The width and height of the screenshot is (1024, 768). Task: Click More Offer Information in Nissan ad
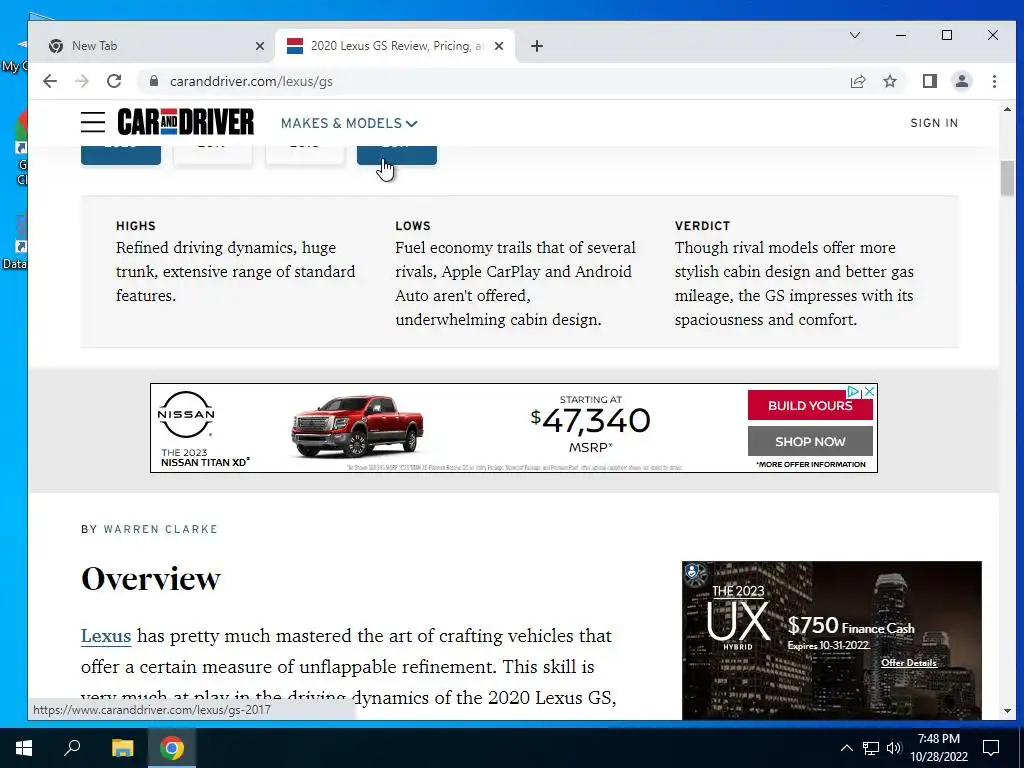point(810,464)
